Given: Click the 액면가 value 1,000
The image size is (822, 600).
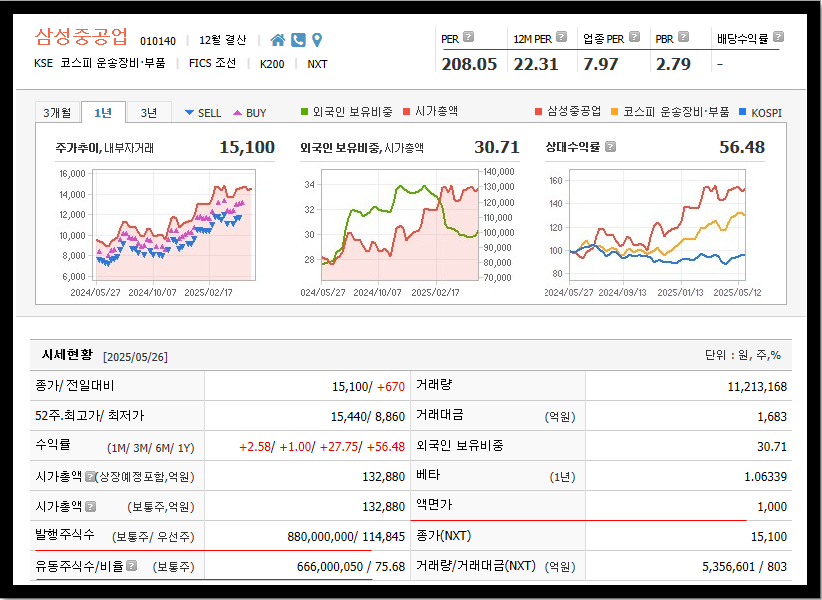Looking at the screenshot, I should [x=772, y=506].
